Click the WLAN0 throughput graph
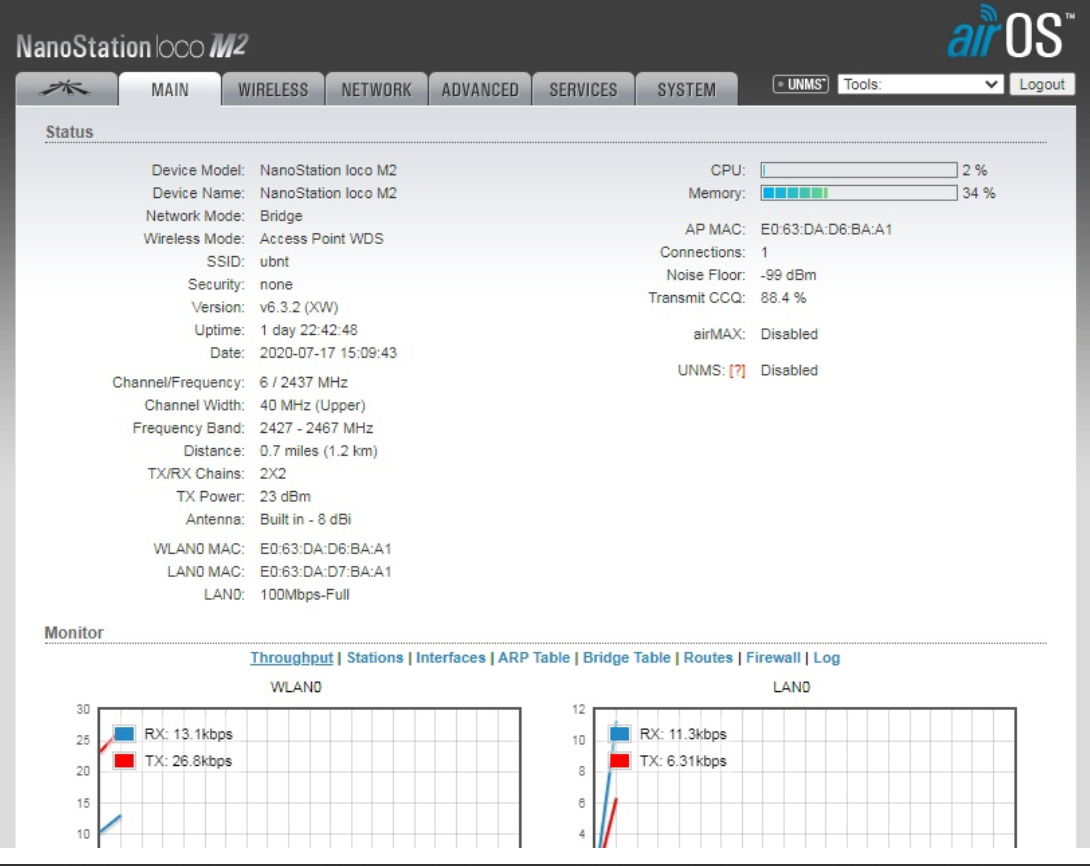Image resolution: width=1090 pixels, height=866 pixels. 309,778
